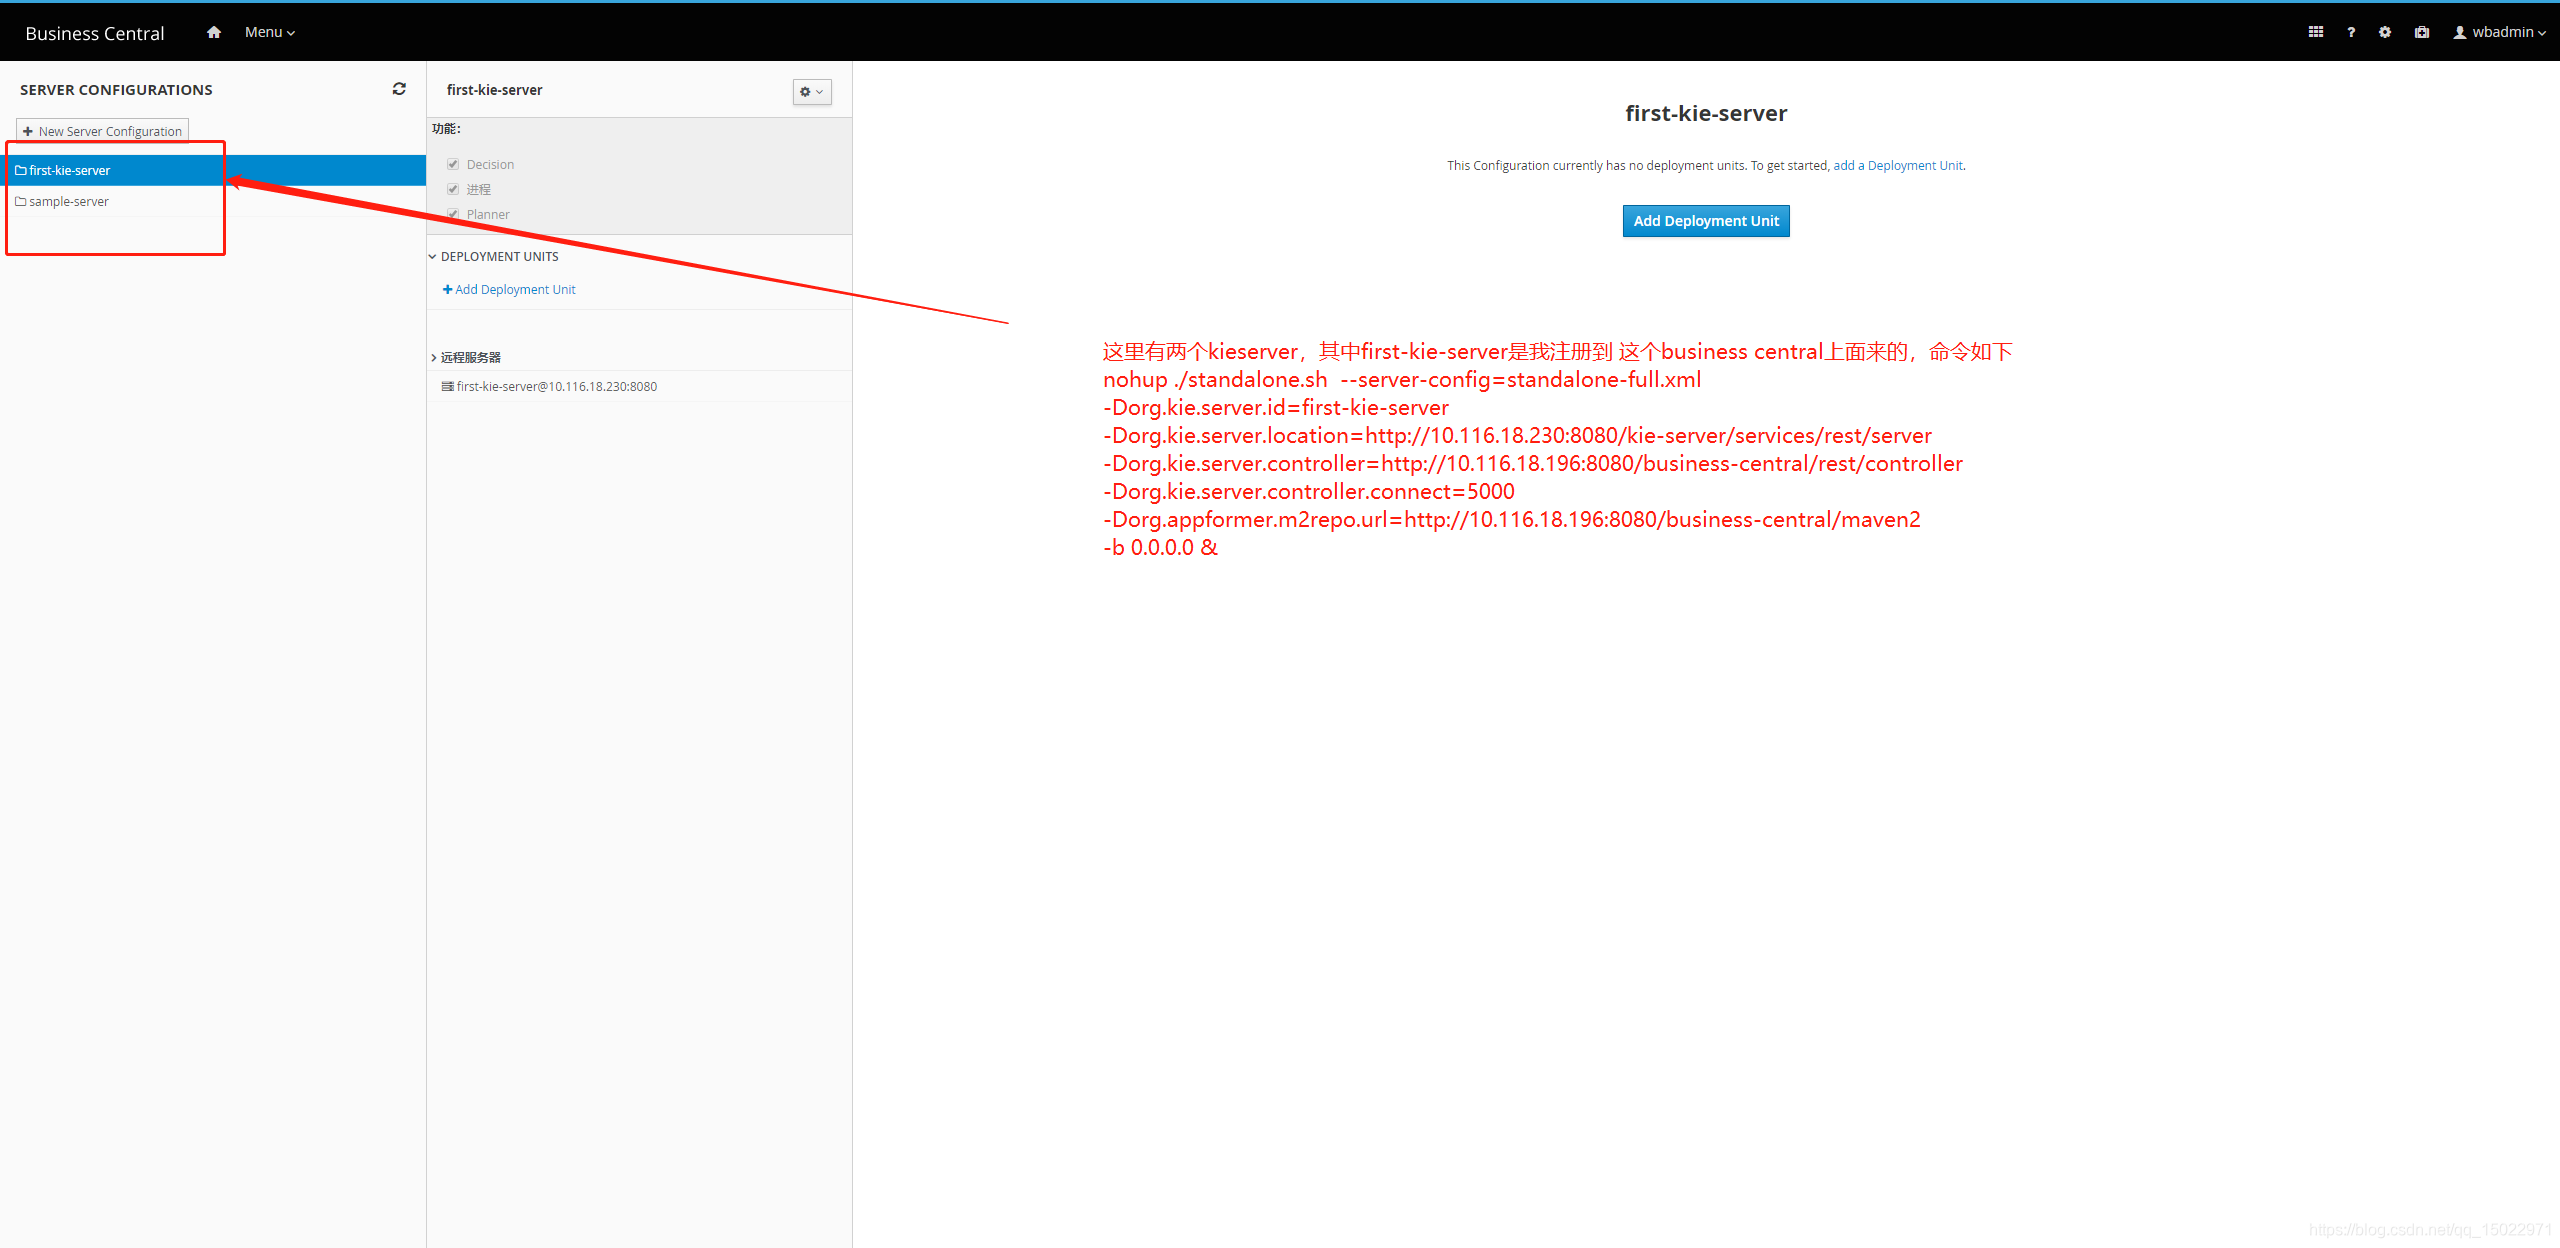This screenshot has width=2560, height=1248.
Task: Click the first-kie-server folder icon
Action: (x=21, y=171)
